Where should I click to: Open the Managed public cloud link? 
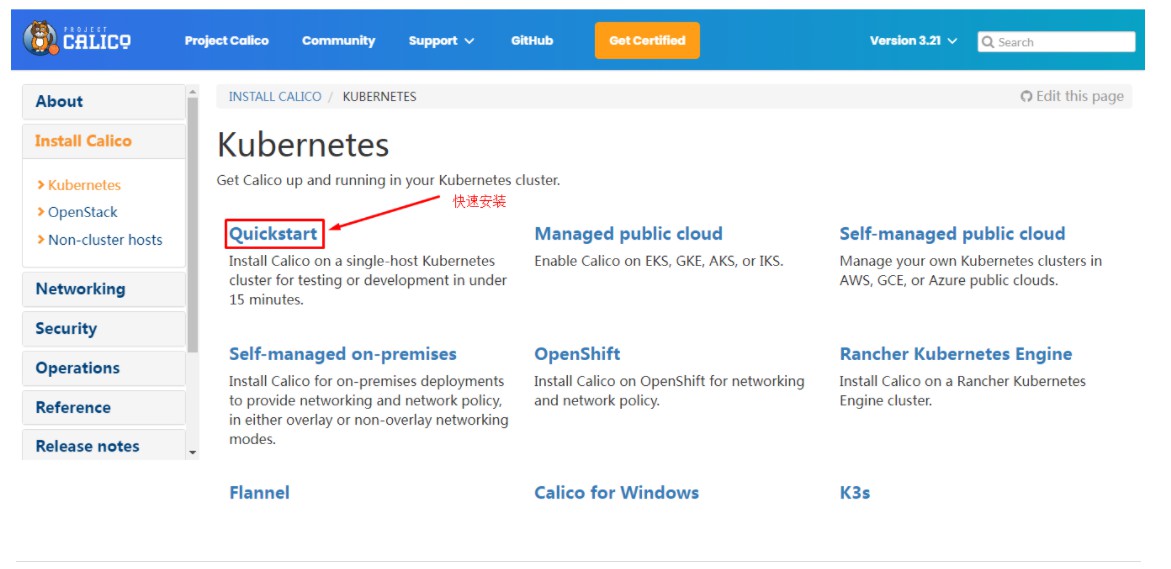pyautogui.click(x=628, y=234)
